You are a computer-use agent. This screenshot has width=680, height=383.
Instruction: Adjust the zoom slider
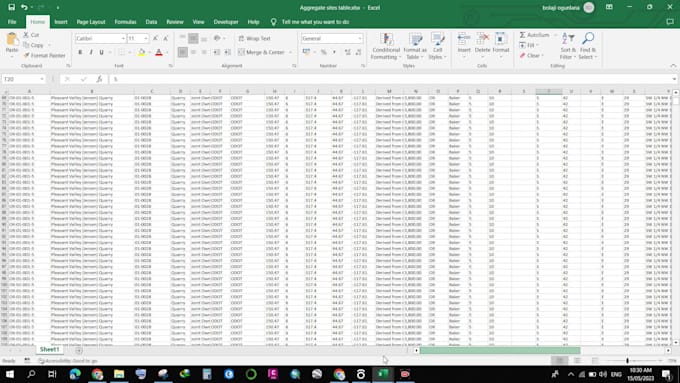click(x=627, y=360)
